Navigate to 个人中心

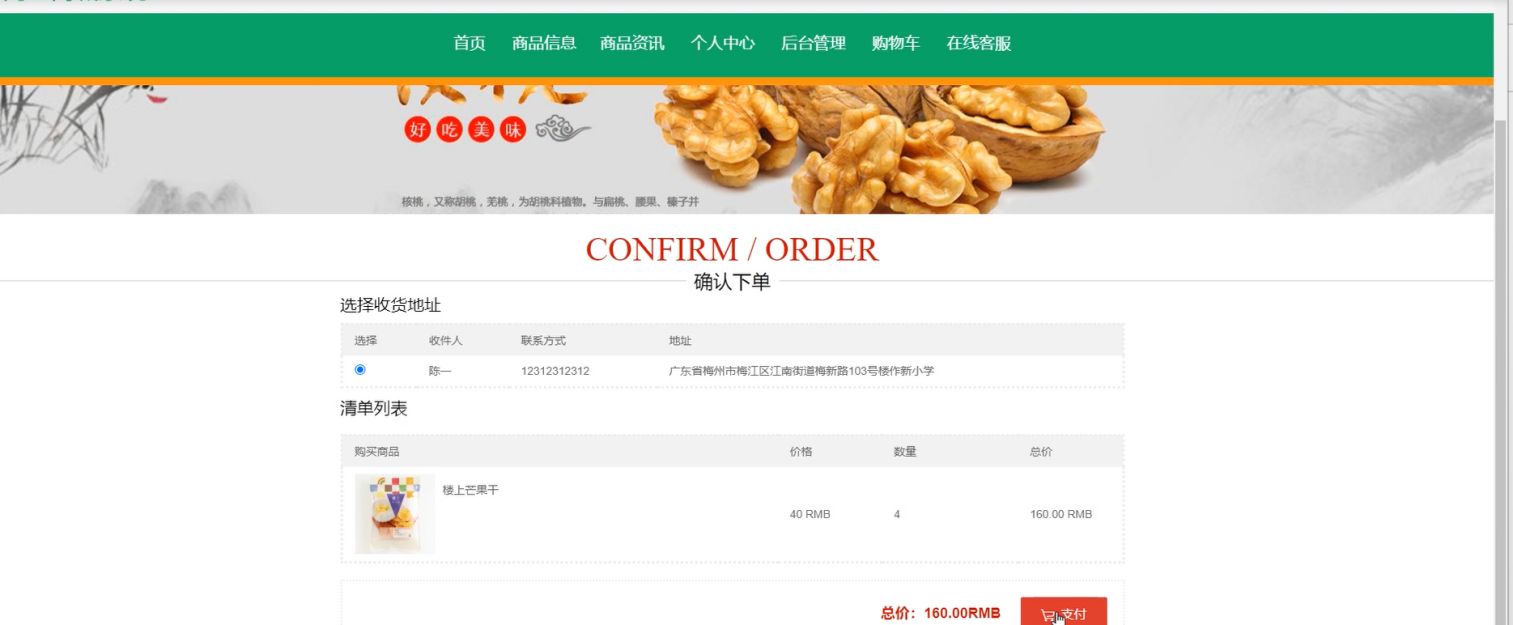coord(722,43)
